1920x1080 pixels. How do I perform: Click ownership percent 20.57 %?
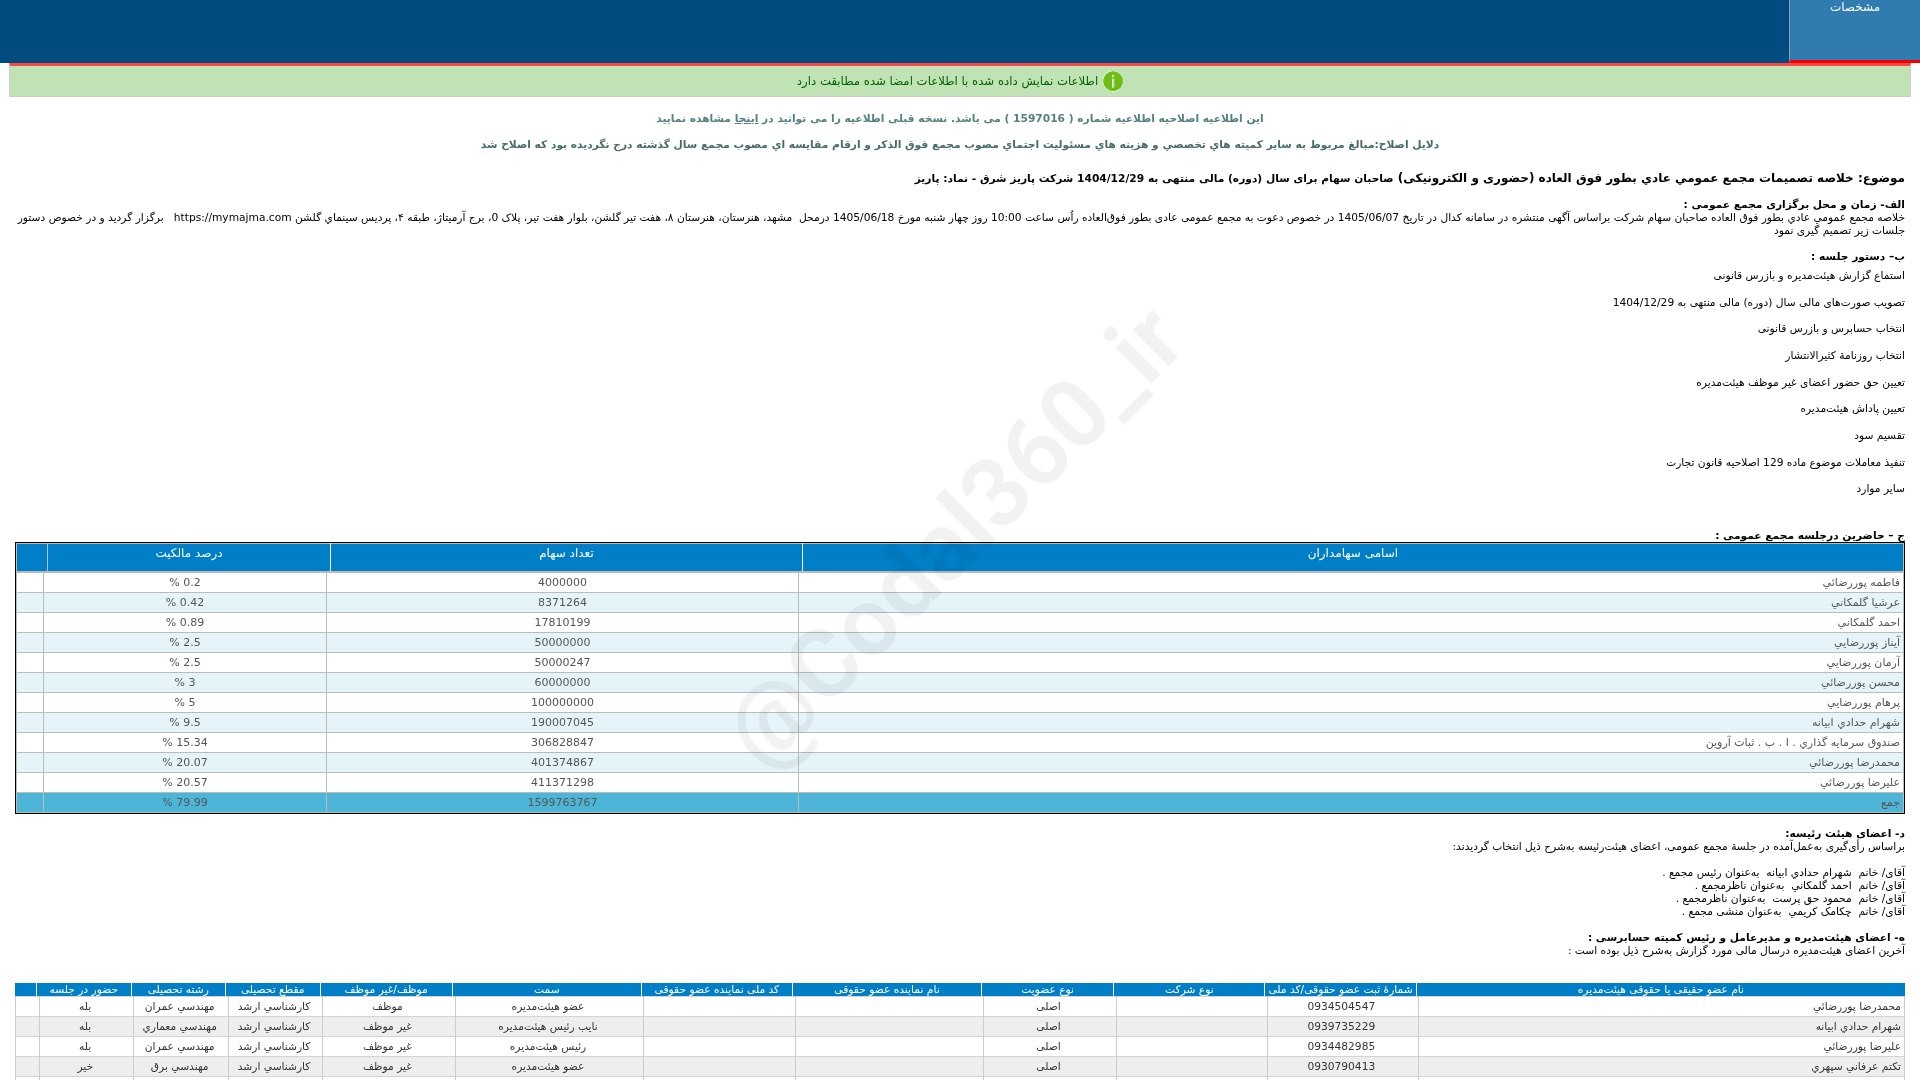tap(185, 783)
